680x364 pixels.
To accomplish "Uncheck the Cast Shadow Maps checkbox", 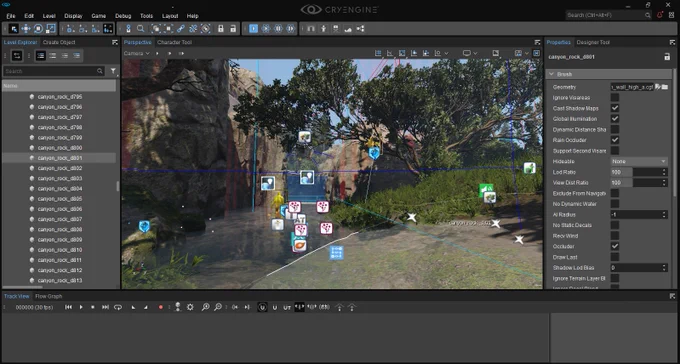I will [615, 108].
